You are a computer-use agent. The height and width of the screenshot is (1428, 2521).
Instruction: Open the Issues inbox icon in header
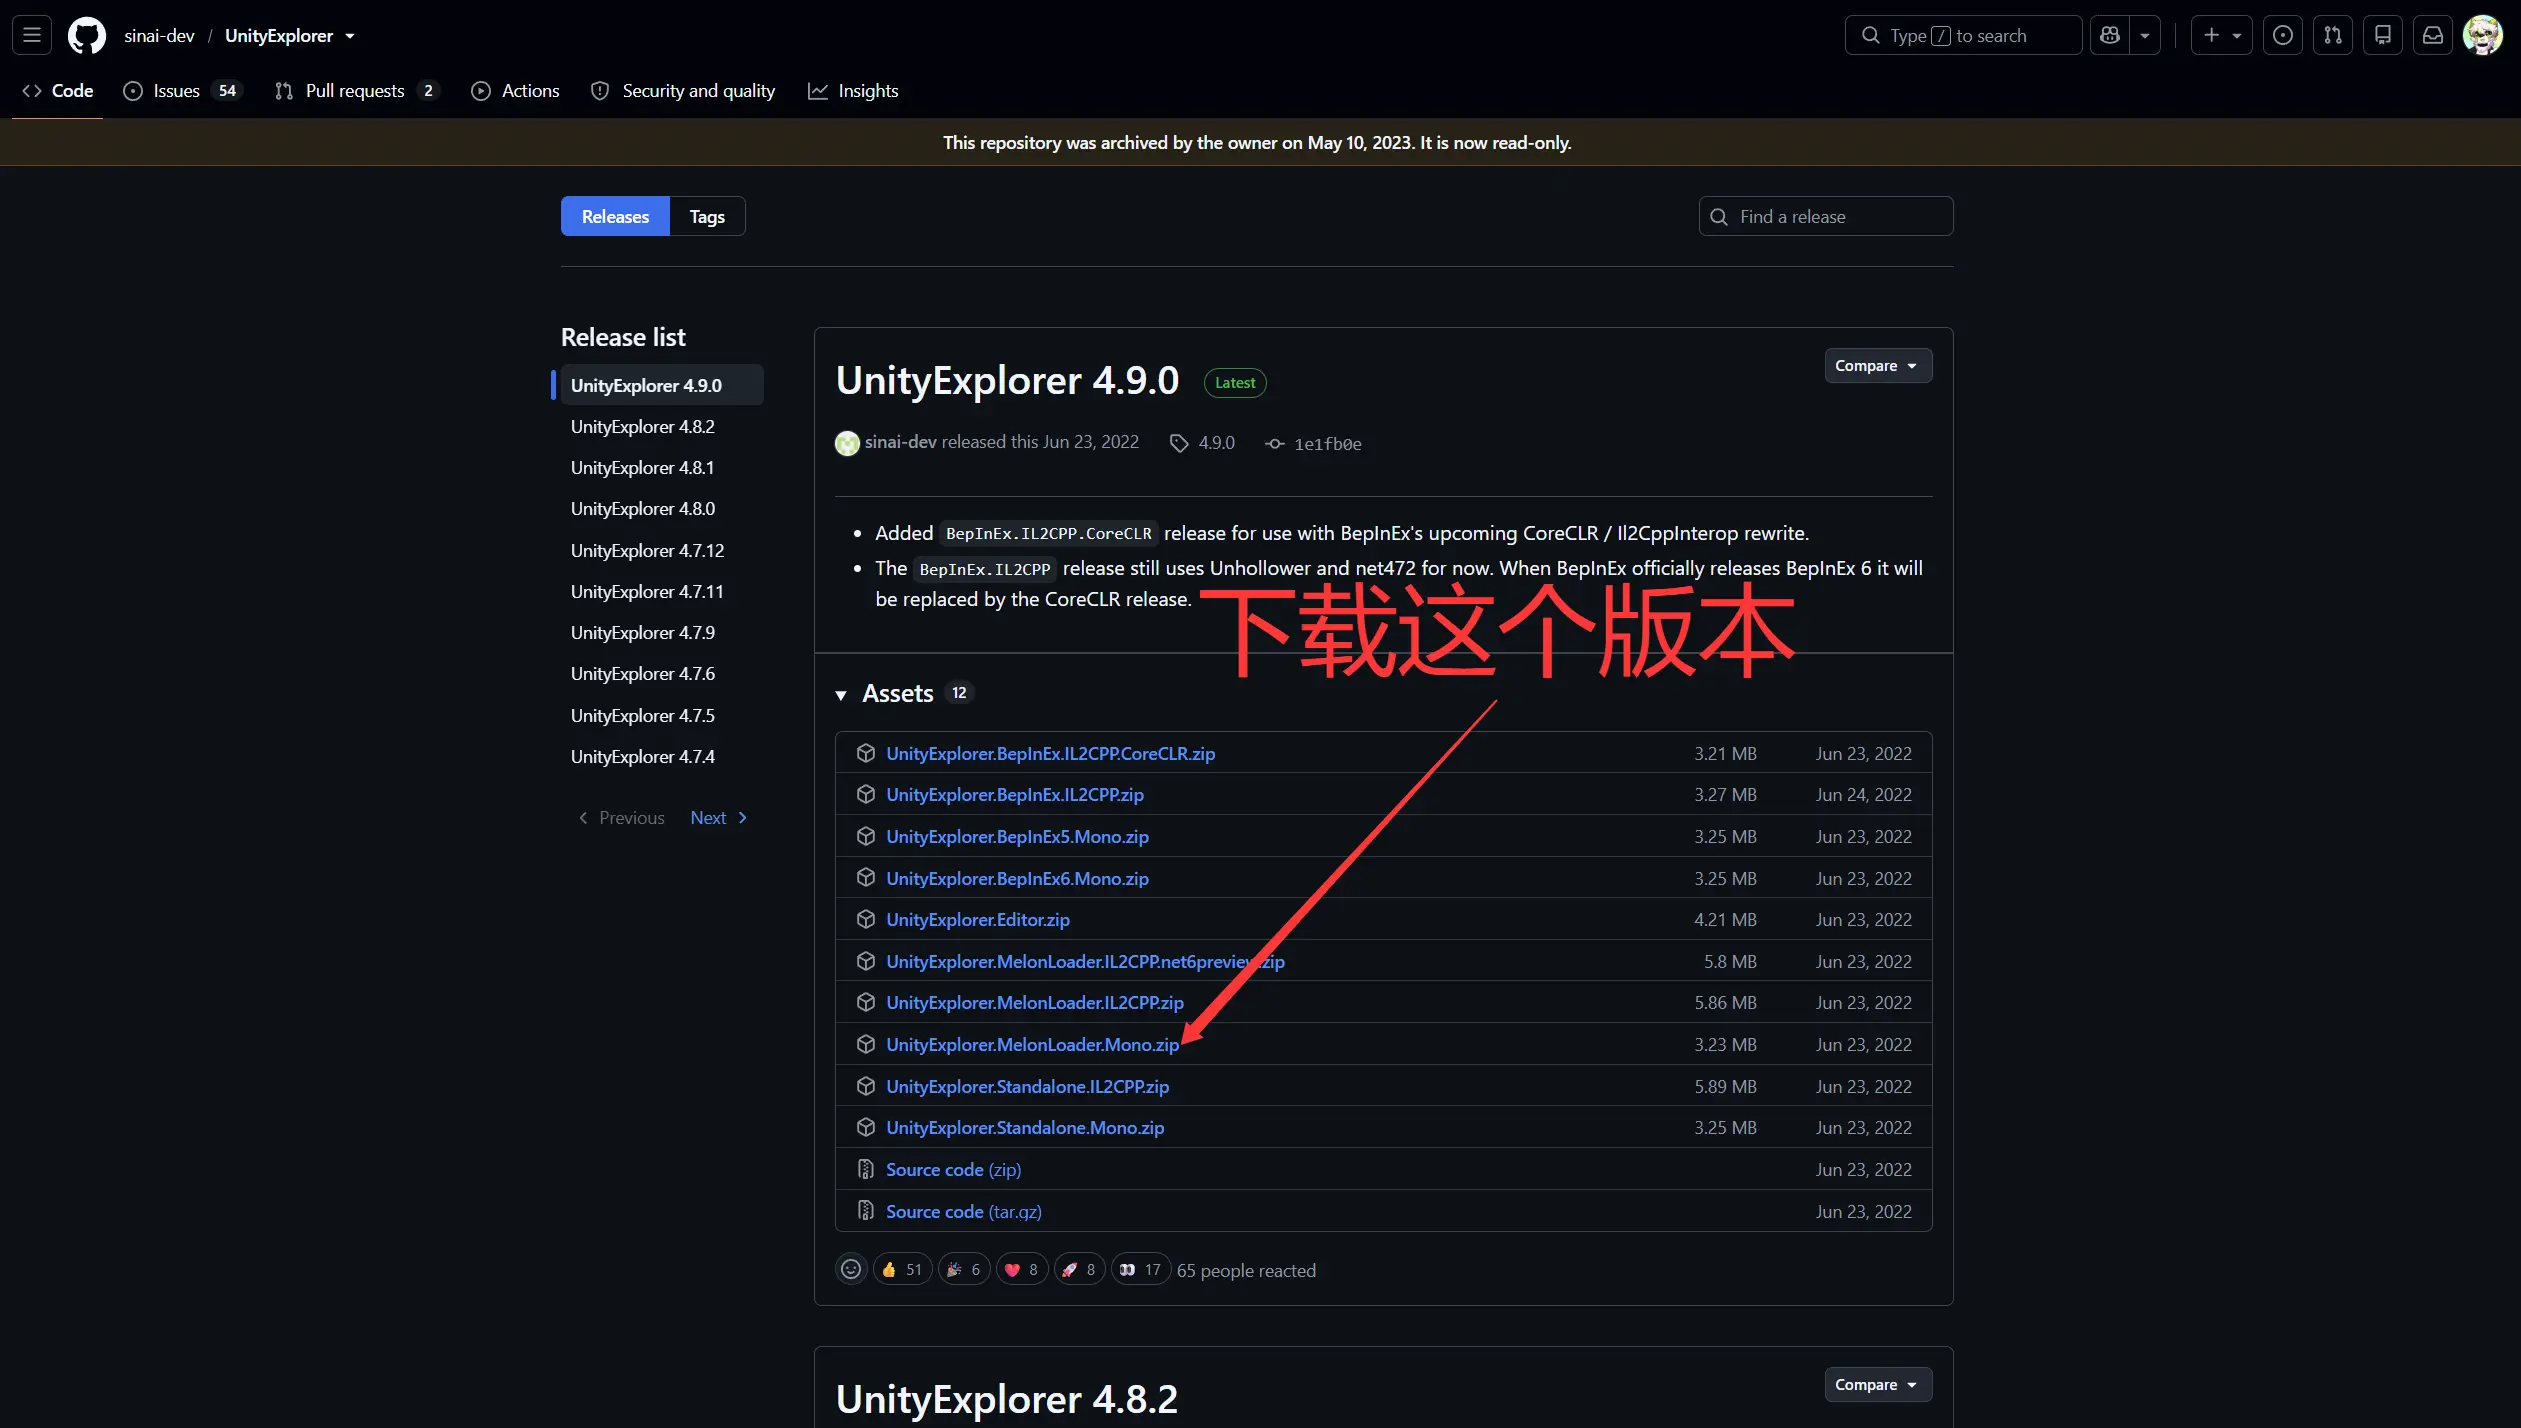tap(2283, 35)
